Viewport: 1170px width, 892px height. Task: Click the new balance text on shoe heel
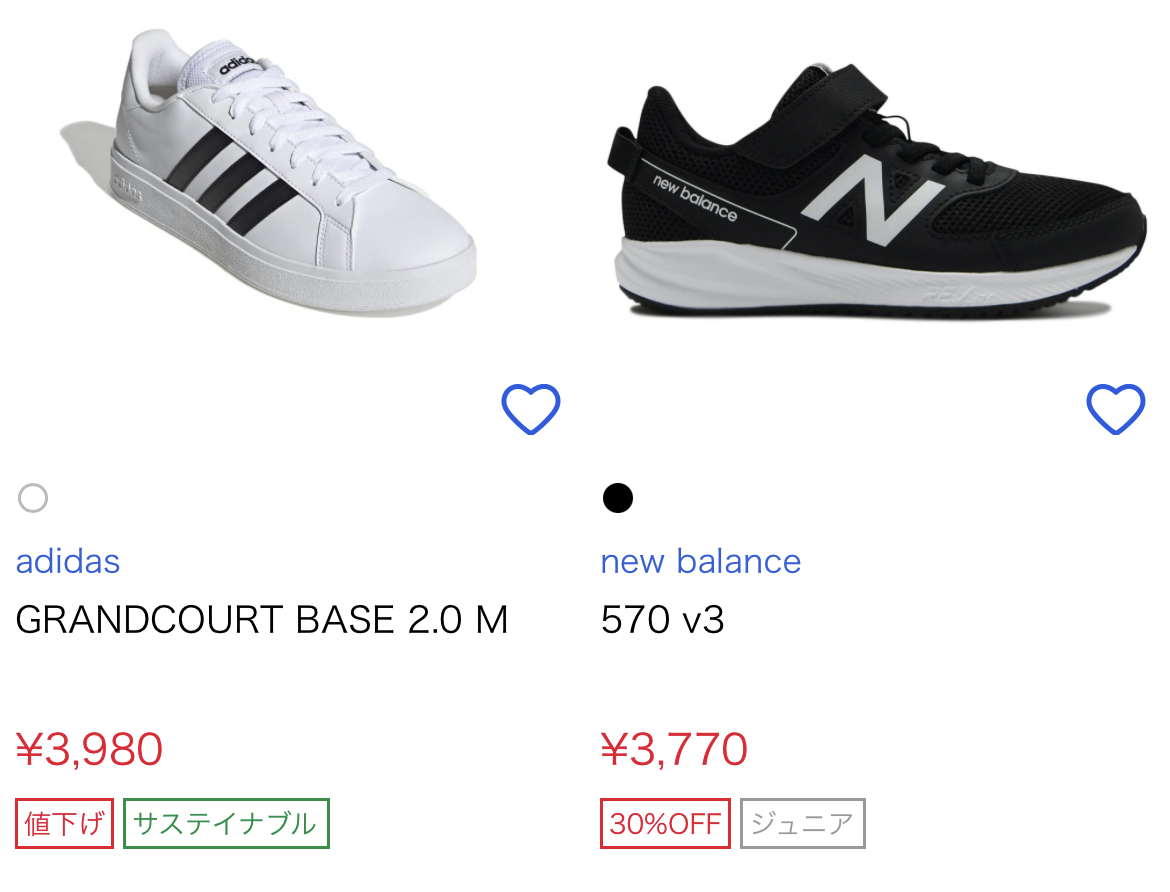coord(694,196)
